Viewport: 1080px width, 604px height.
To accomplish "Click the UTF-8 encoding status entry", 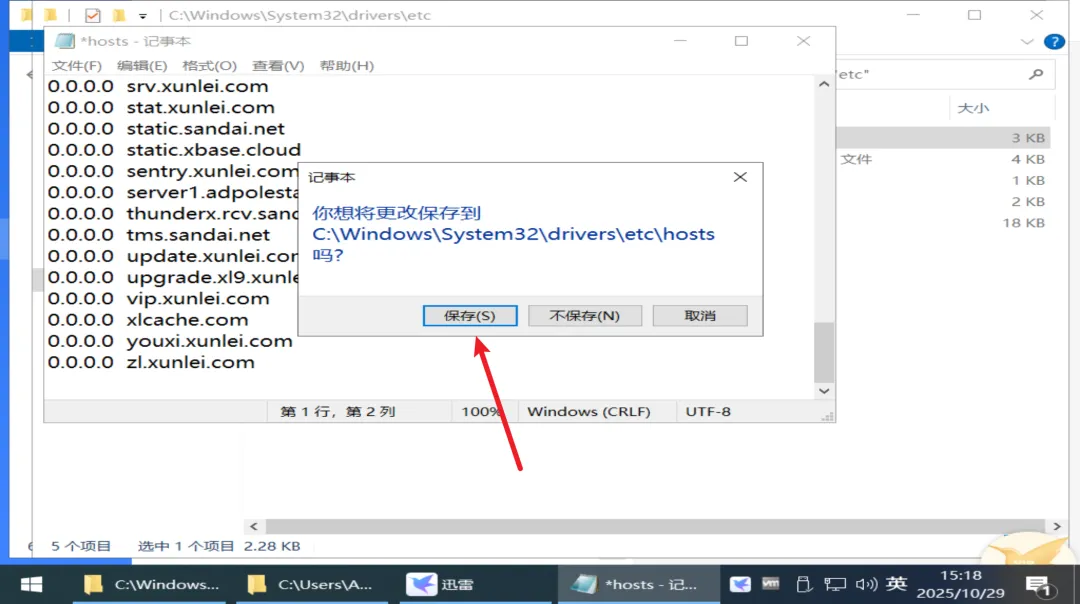I will pos(708,412).
